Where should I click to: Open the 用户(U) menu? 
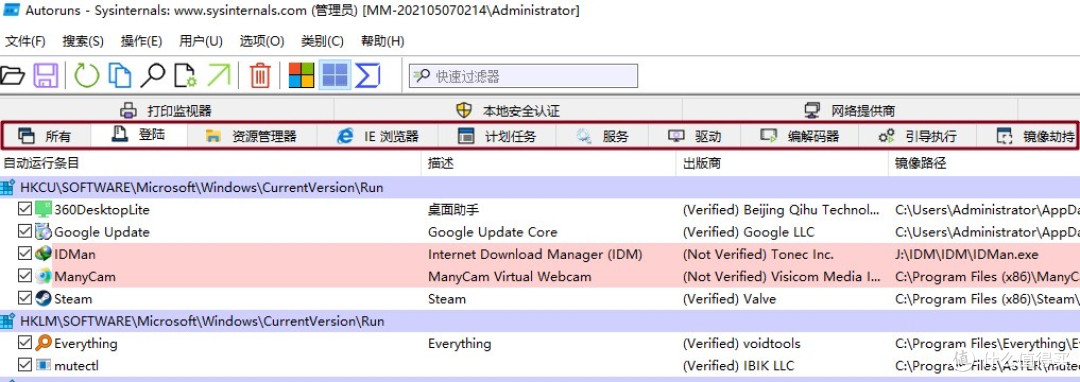(201, 41)
